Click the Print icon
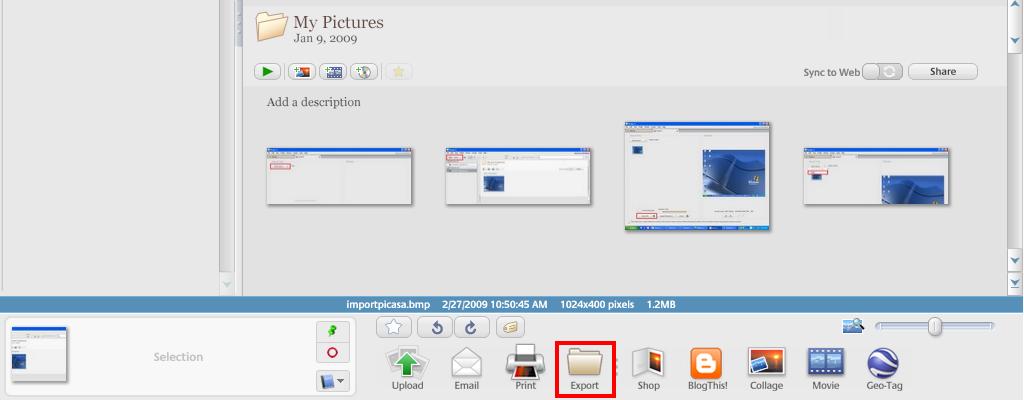Screen dimensions: 1024x400 525,362
